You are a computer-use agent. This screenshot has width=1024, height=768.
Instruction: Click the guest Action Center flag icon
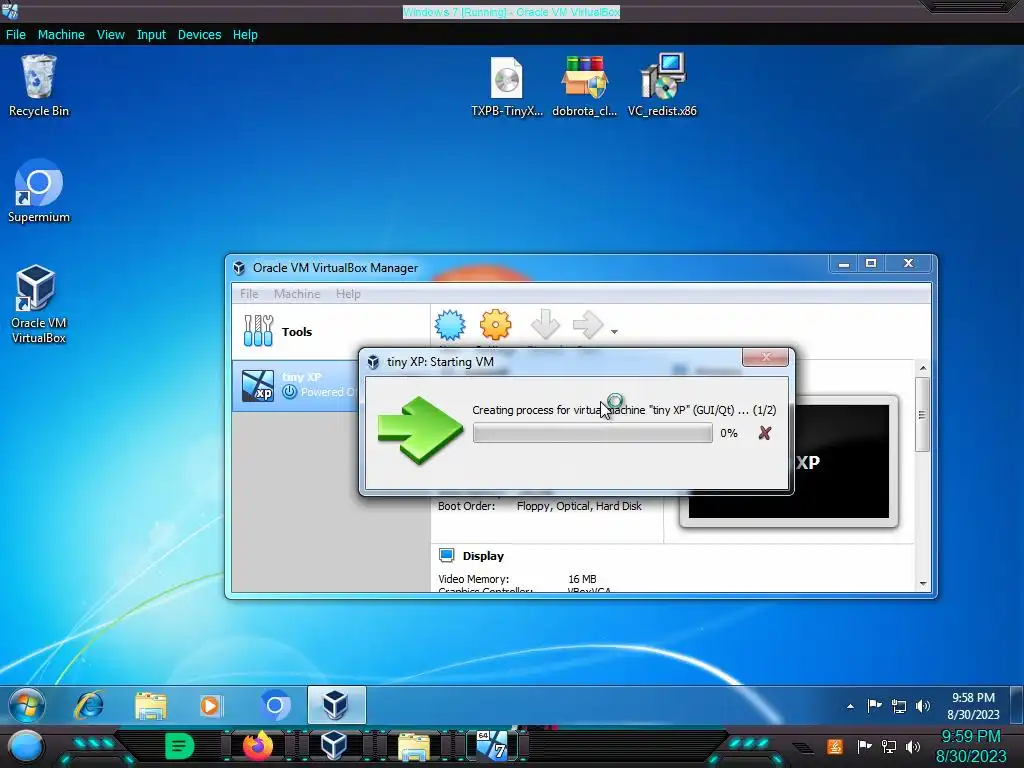point(874,705)
